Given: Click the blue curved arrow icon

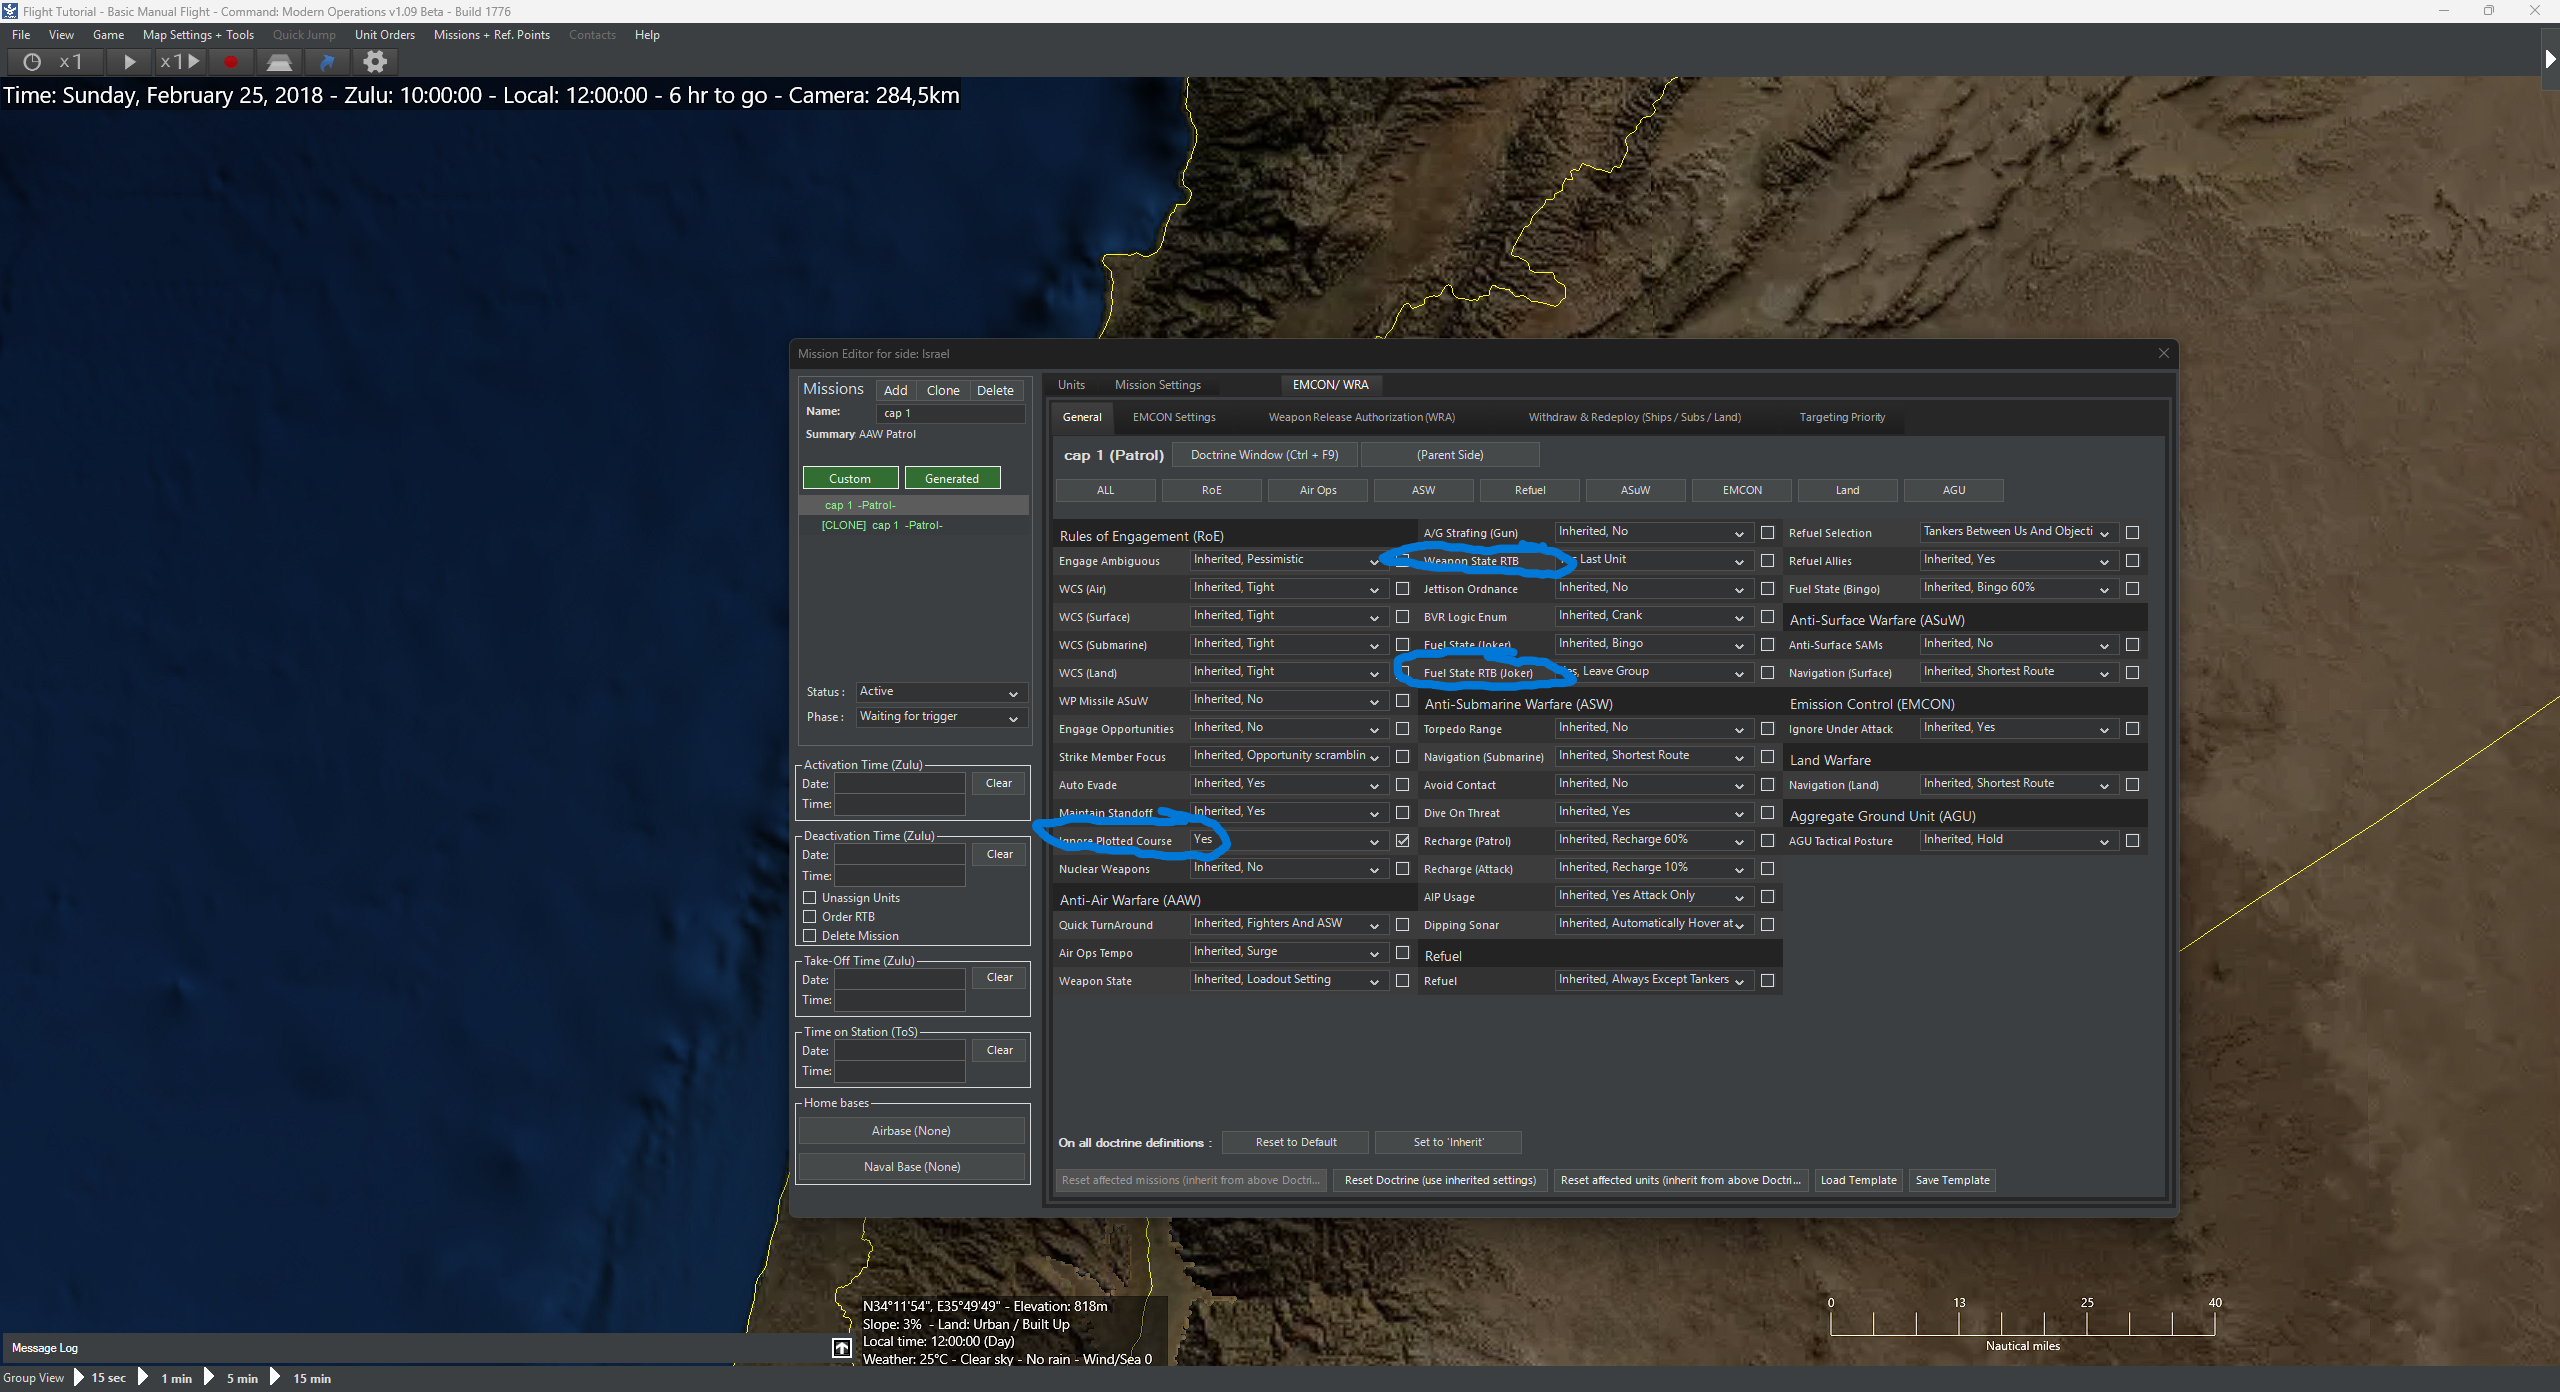Looking at the screenshot, I should 327,62.
